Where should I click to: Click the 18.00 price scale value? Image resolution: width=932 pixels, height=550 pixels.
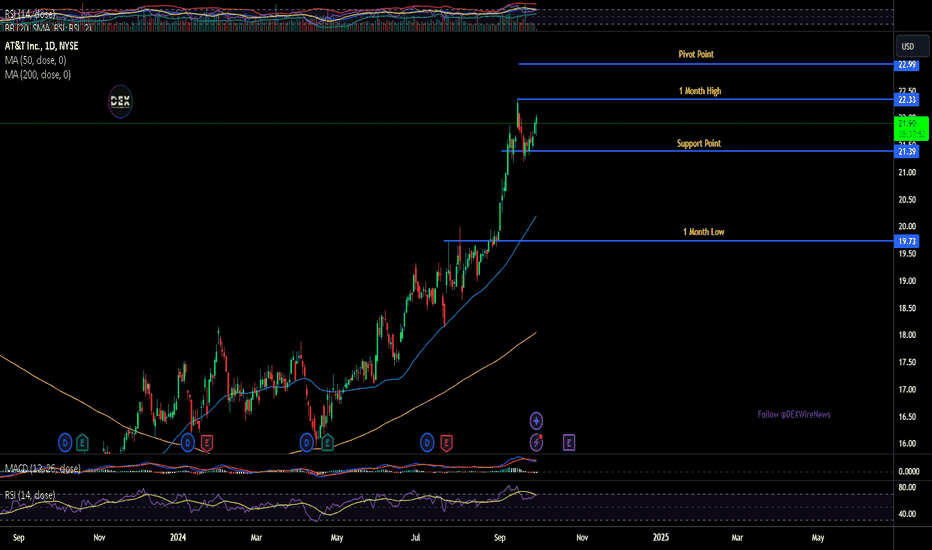pos(907,335)
